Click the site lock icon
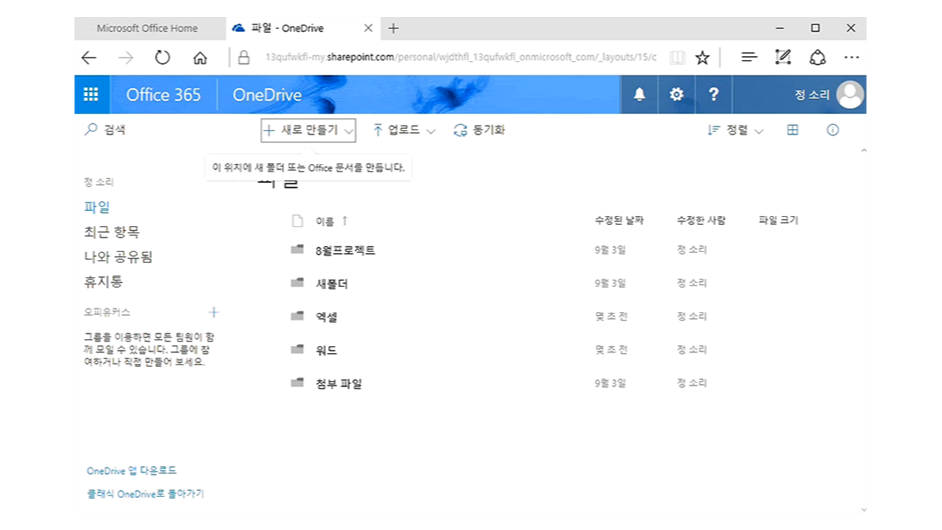This screenshot has height=530, width=942. click(243, 58)
